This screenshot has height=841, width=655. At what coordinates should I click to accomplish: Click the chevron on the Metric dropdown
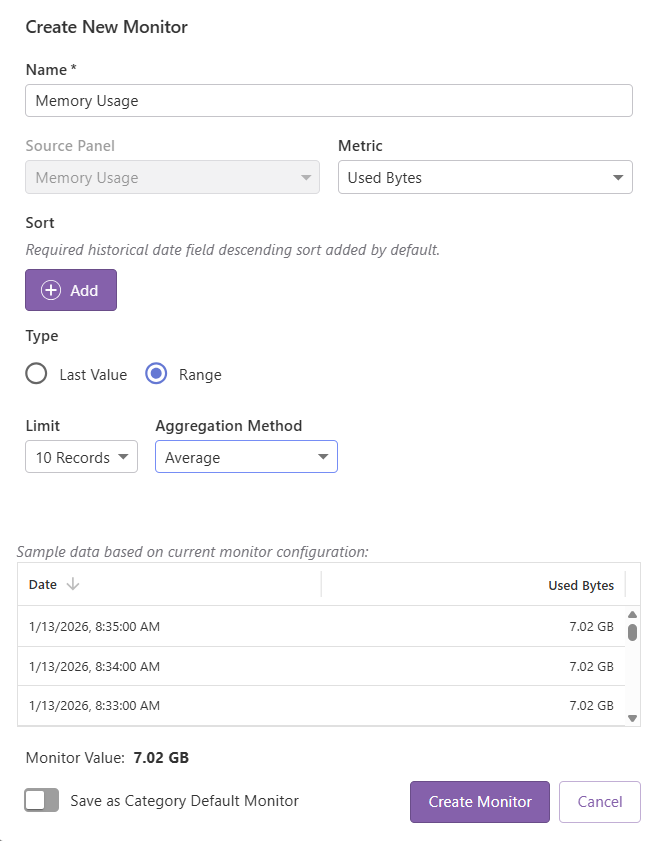620,177
